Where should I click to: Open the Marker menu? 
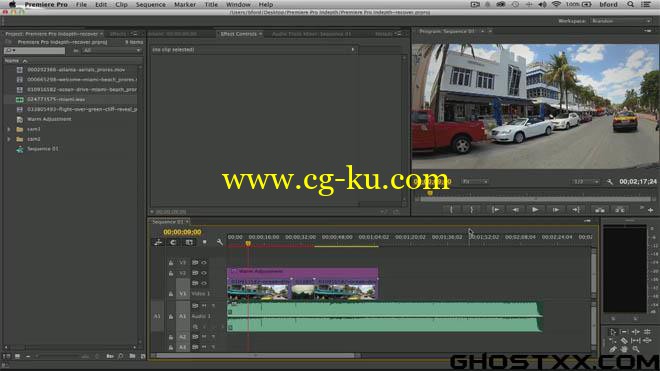pyautogui.click(x=185, y=4)
